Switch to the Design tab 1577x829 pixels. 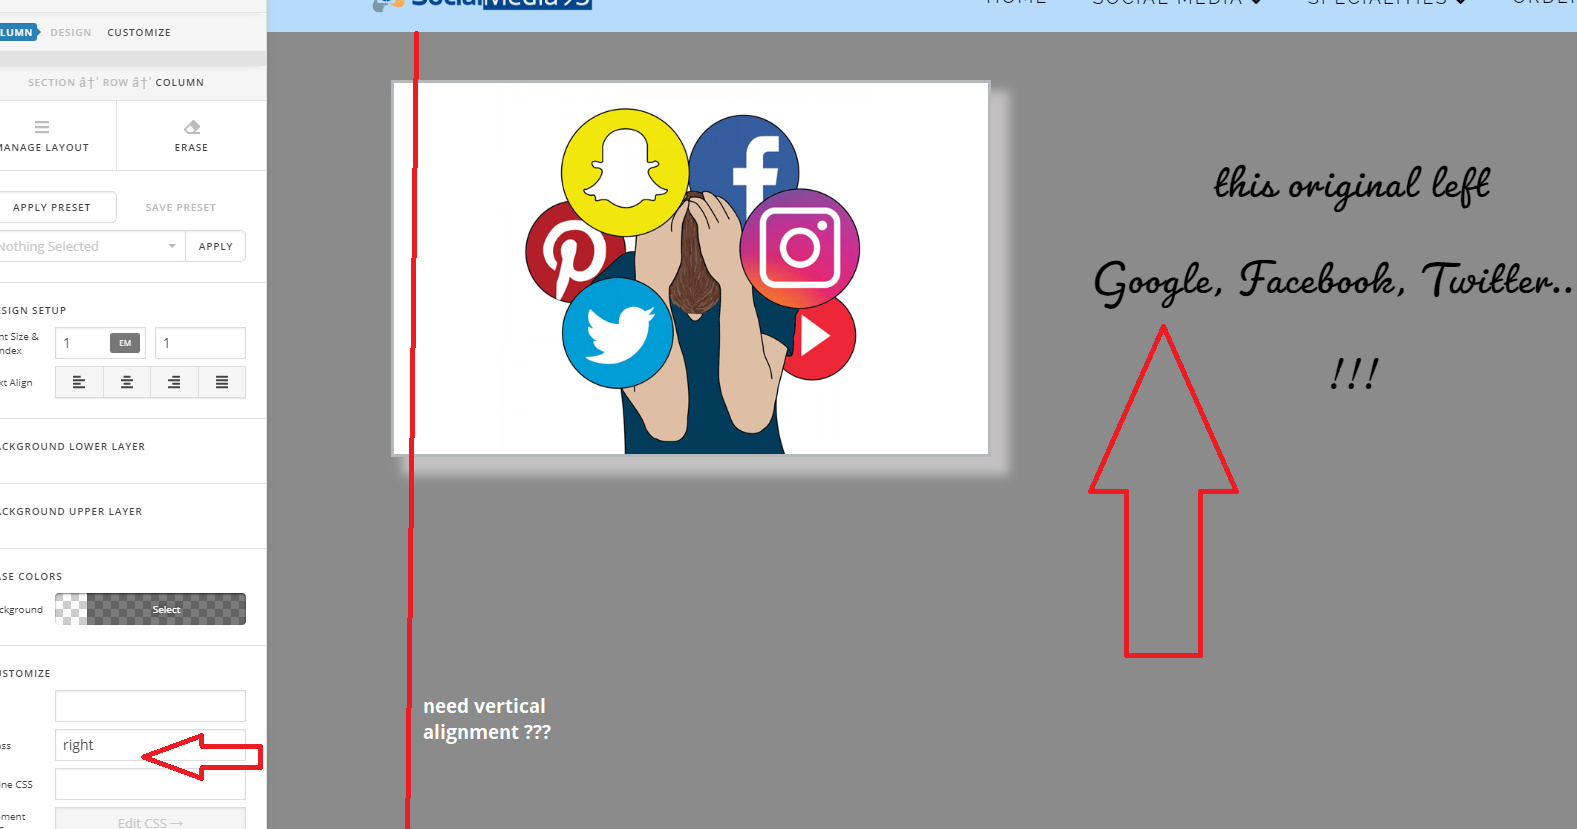coord(71,33)
